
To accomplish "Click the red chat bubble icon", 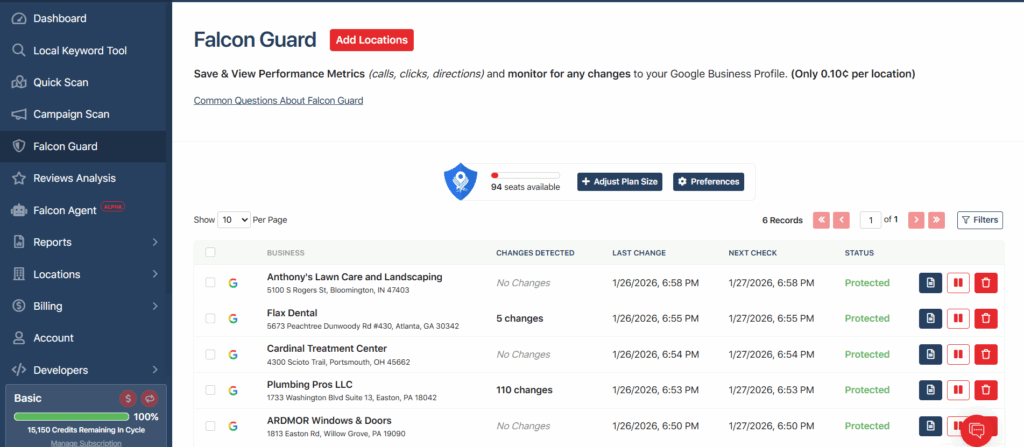I will pyautogui.click(x=977, y=430).
